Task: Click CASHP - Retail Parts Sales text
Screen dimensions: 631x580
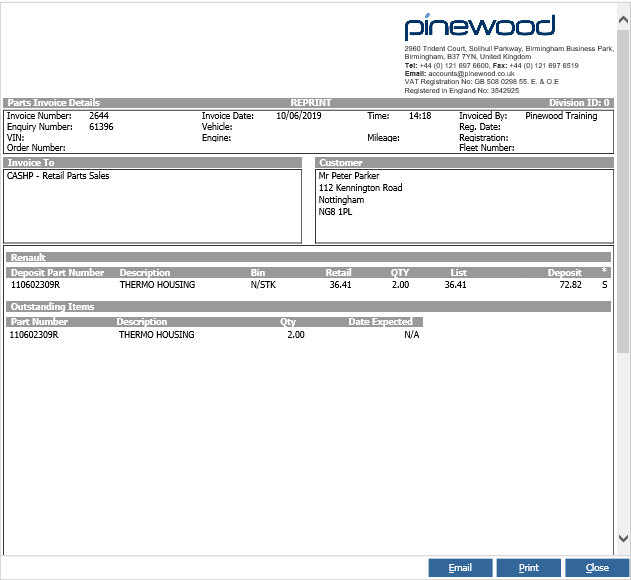Action: tap(58, 176)
